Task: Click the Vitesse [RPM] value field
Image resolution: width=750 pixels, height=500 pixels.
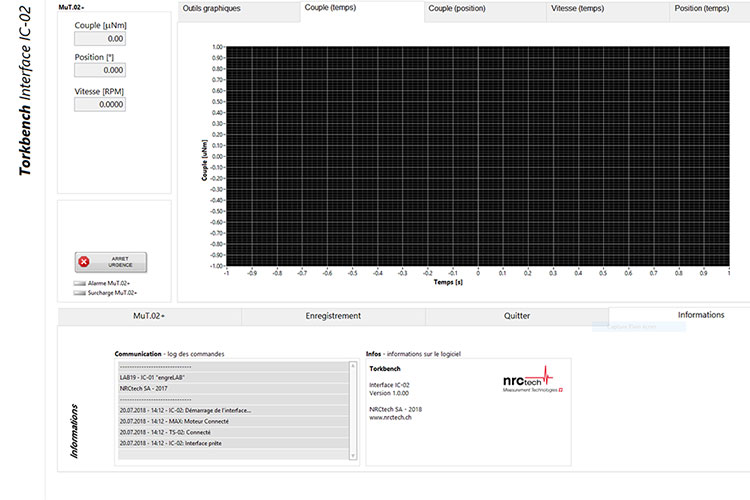Action: pyautogui.click(x=100, y=104)
